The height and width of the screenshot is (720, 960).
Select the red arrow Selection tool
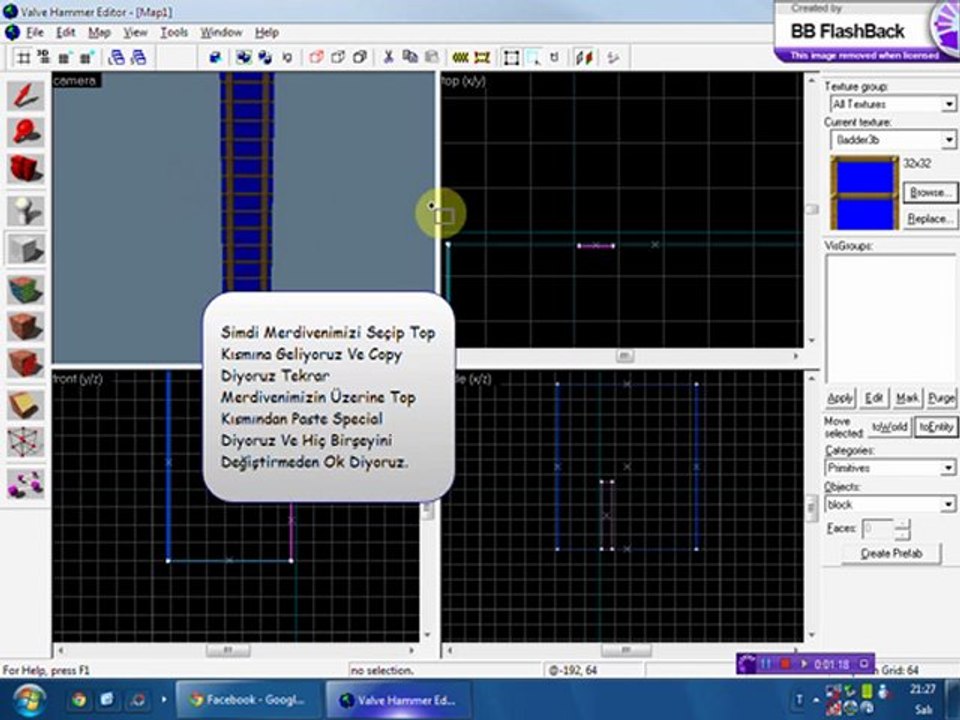pos(25,96)
